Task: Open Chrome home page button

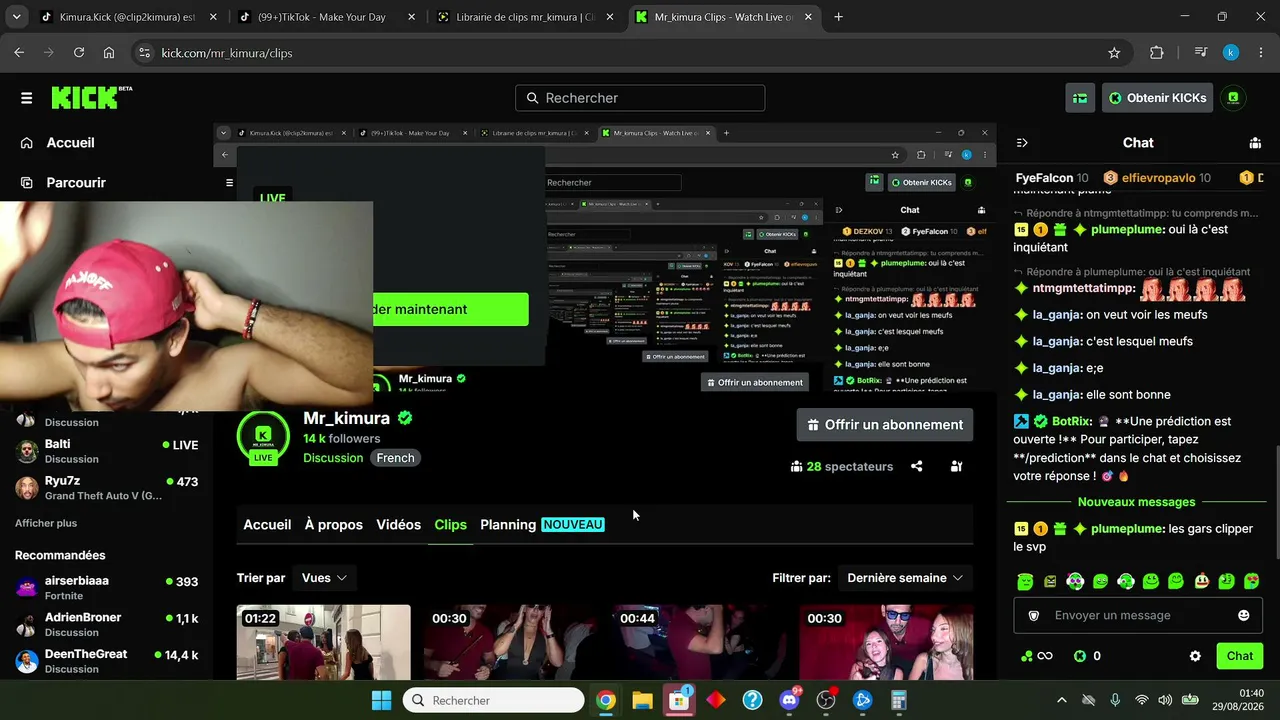Action: click(x=109, y=53)
